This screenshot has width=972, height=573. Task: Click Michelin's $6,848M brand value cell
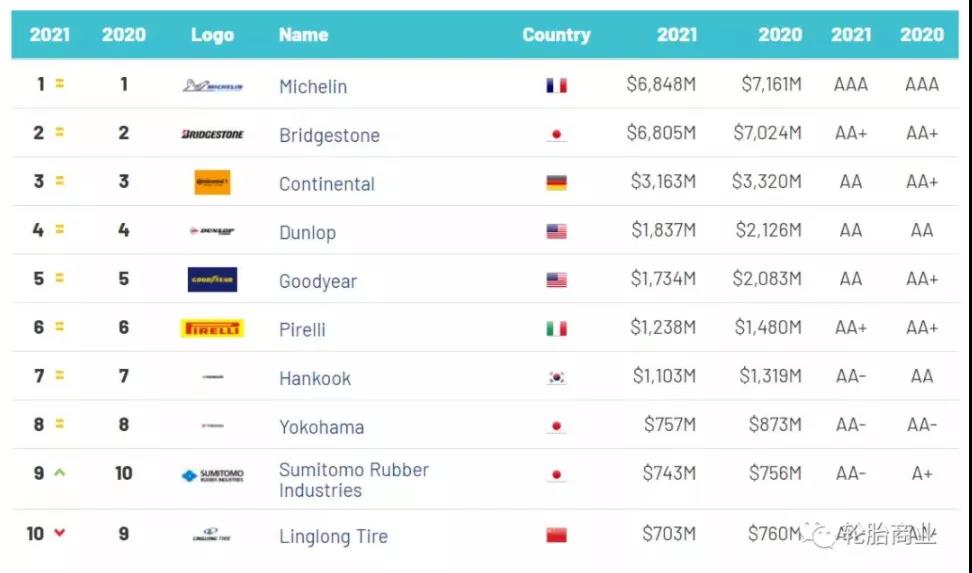(x=661, y=85)
